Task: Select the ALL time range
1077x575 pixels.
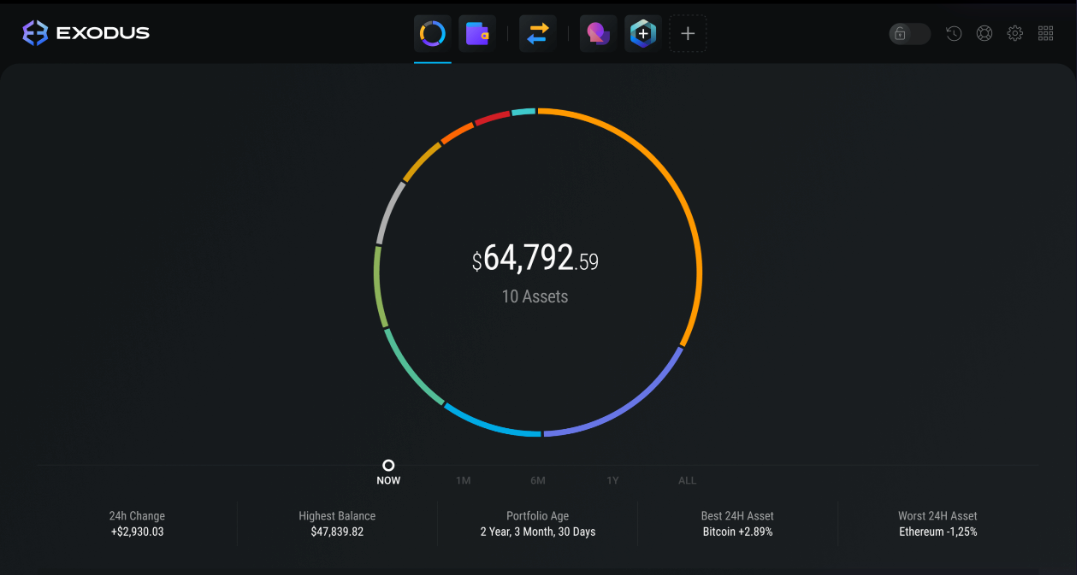Action: tap(687, 480)
